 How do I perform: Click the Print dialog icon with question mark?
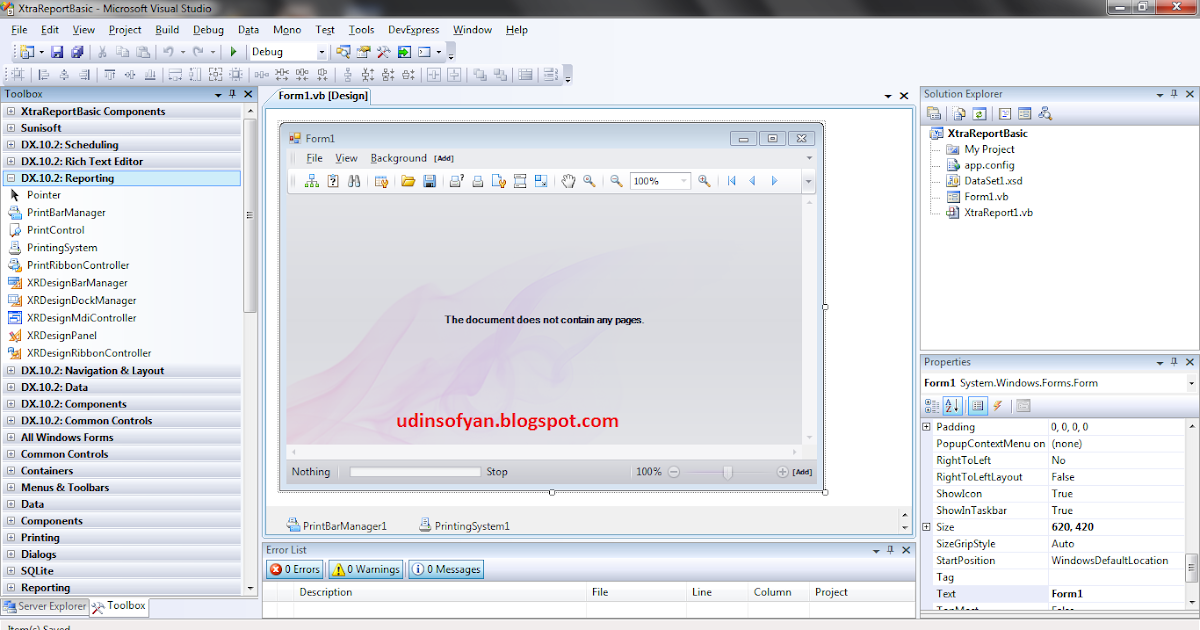pos(456,181)
